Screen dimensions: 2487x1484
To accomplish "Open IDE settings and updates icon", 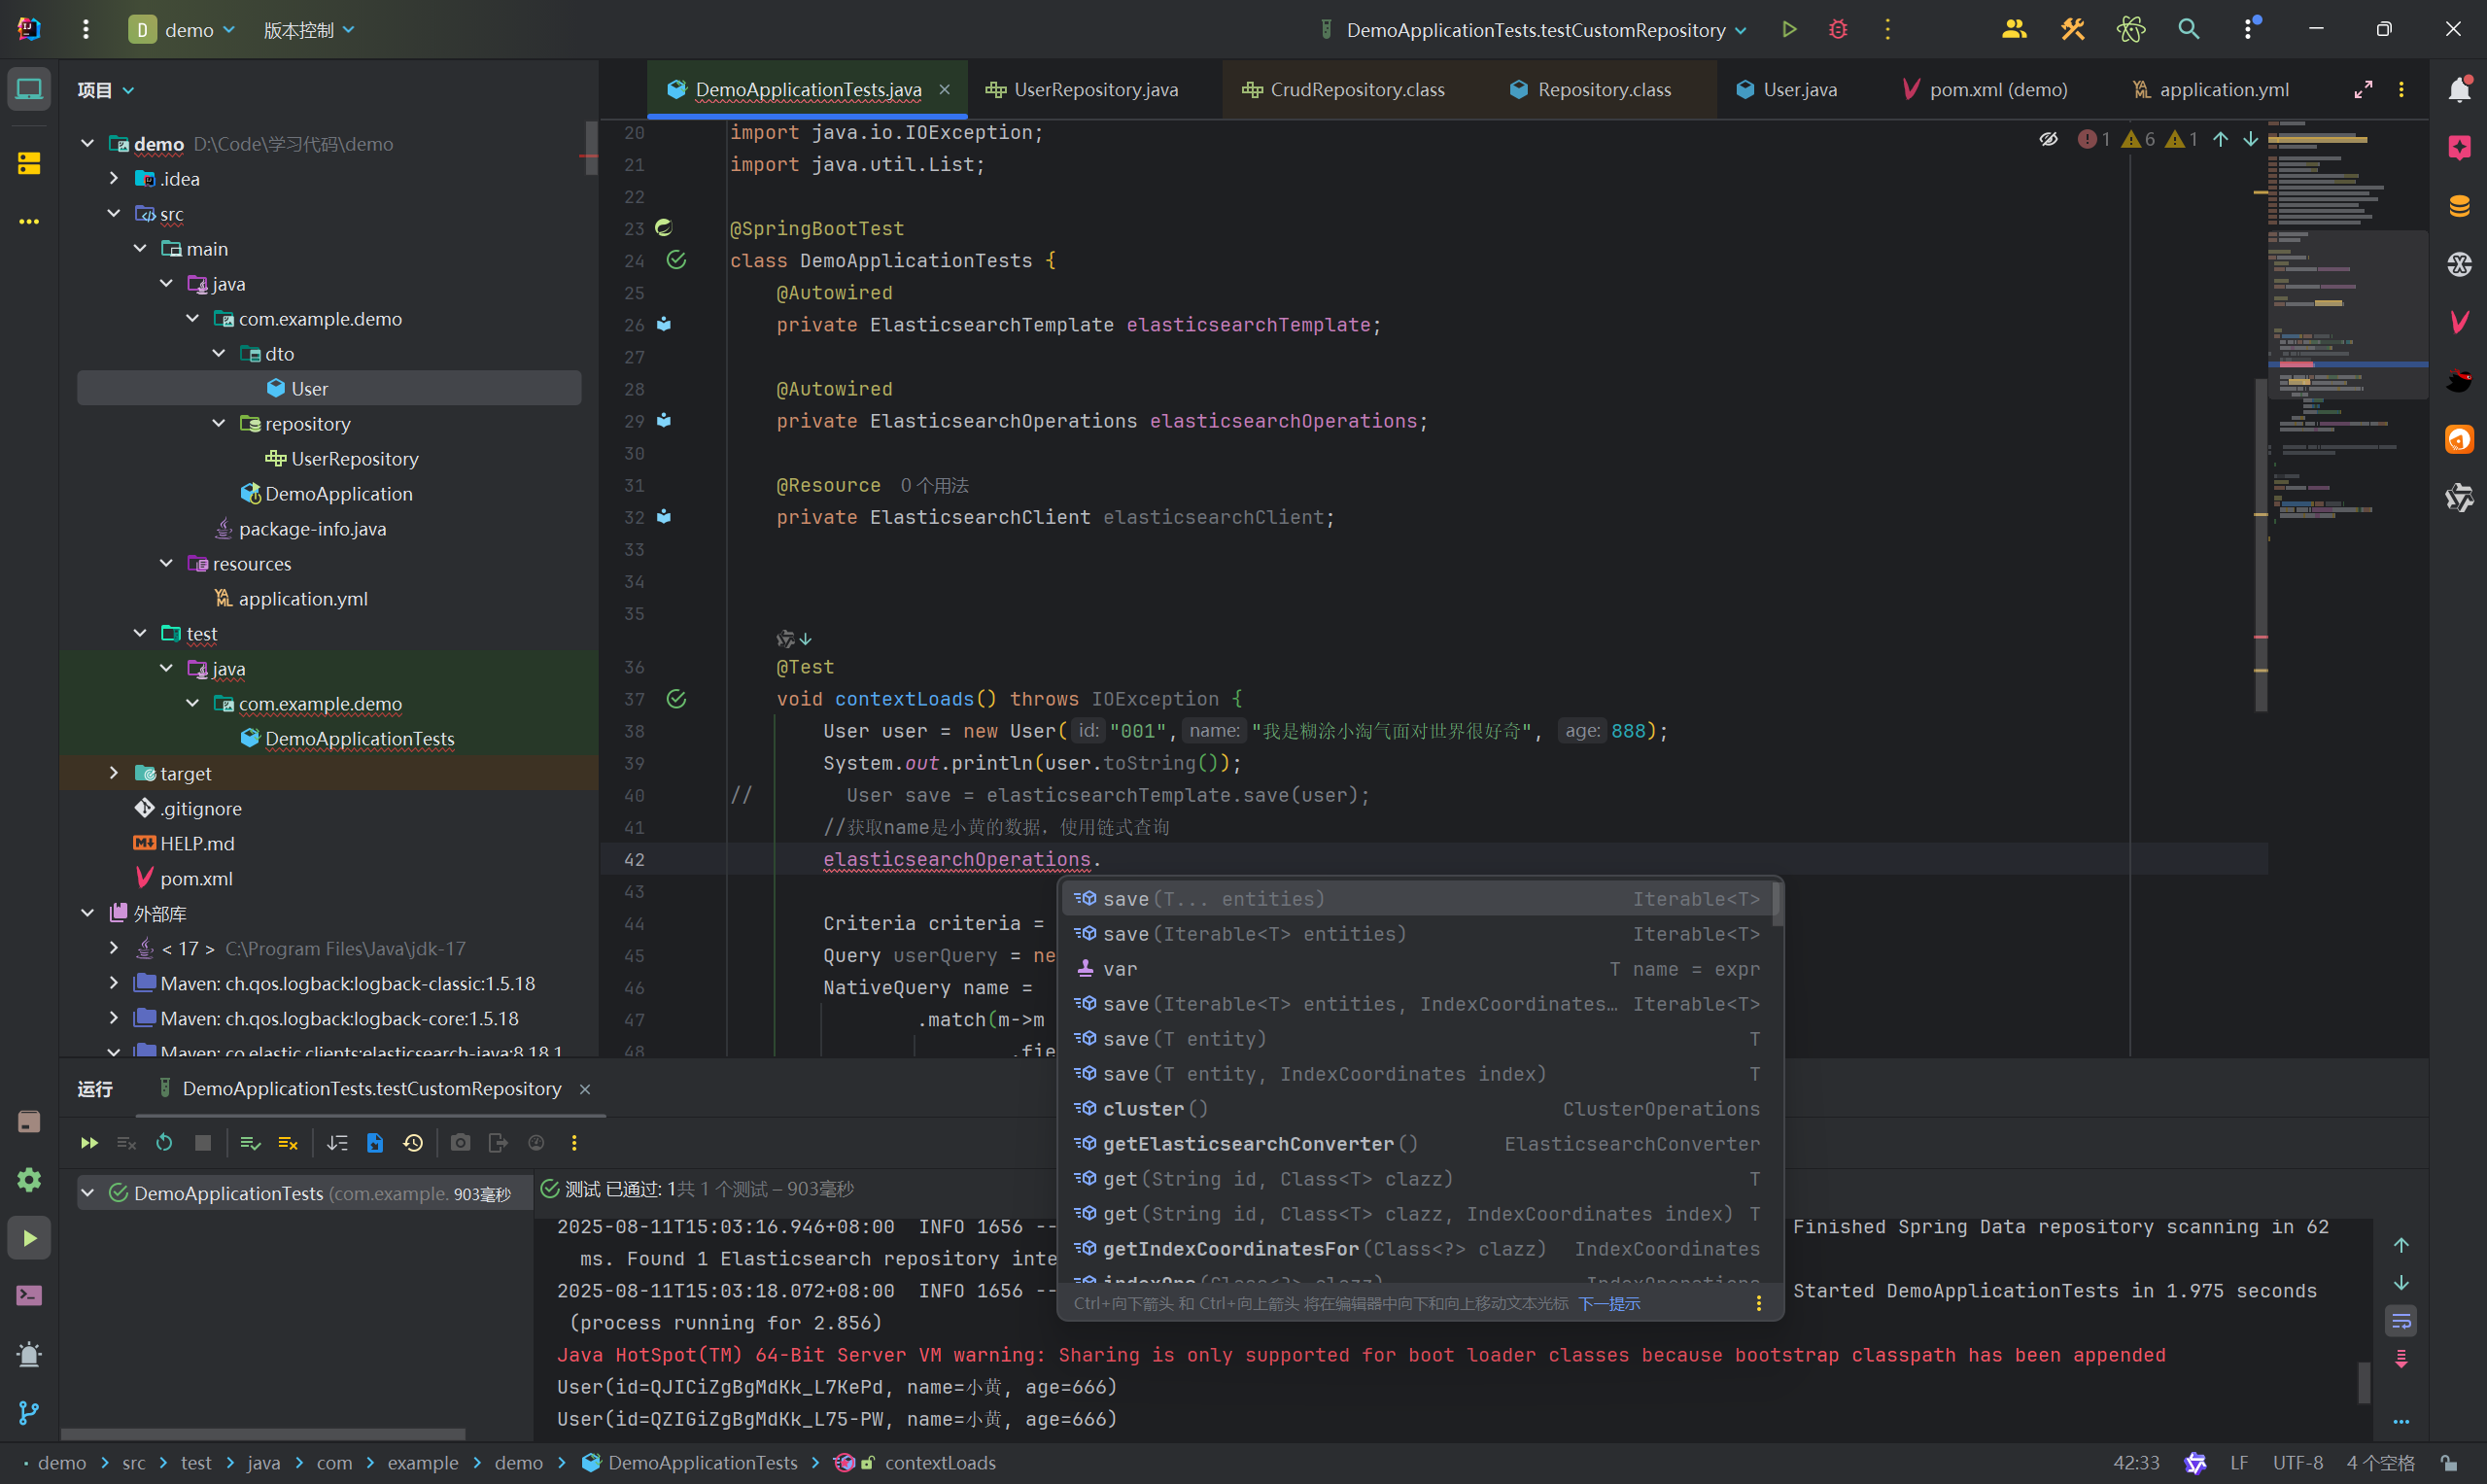I will [2250, 29].
